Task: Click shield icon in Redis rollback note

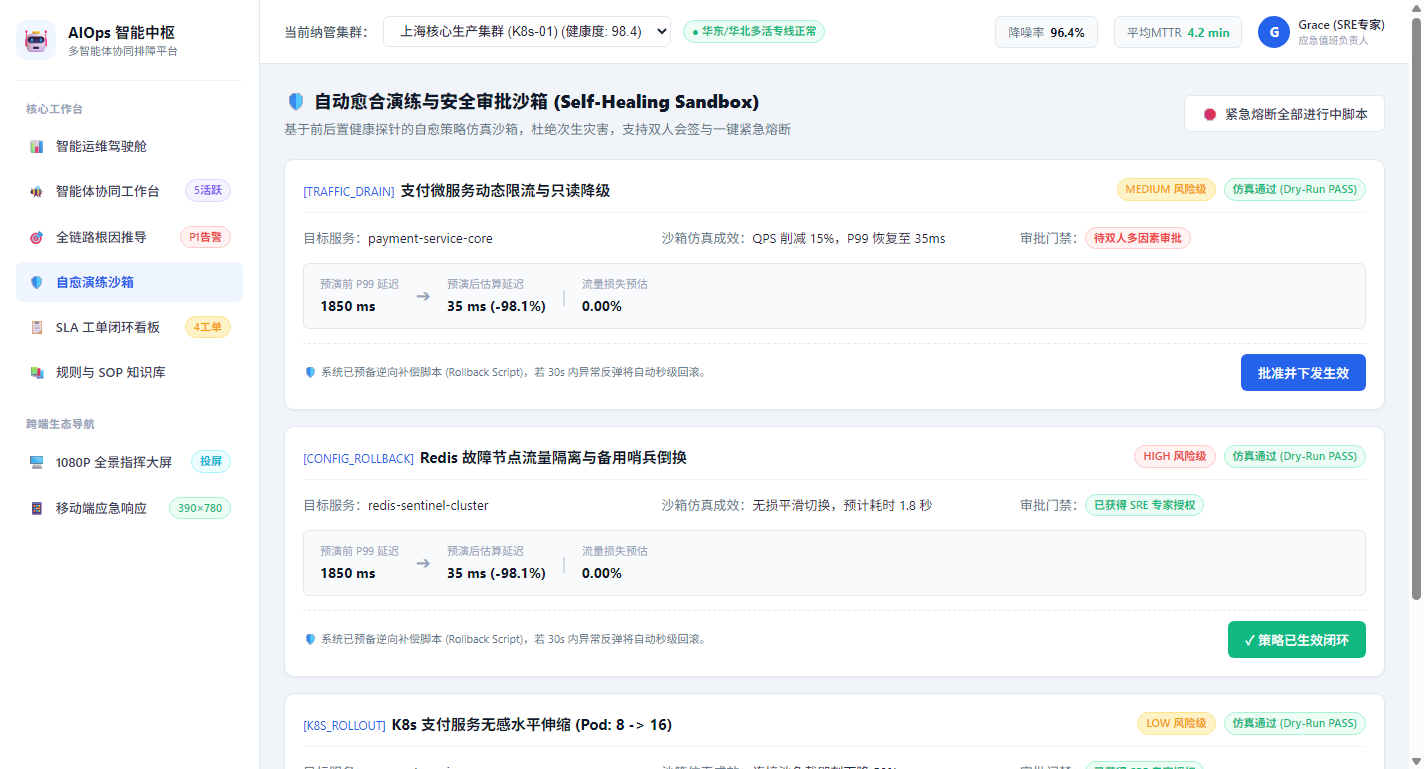Action: [310, 639]
